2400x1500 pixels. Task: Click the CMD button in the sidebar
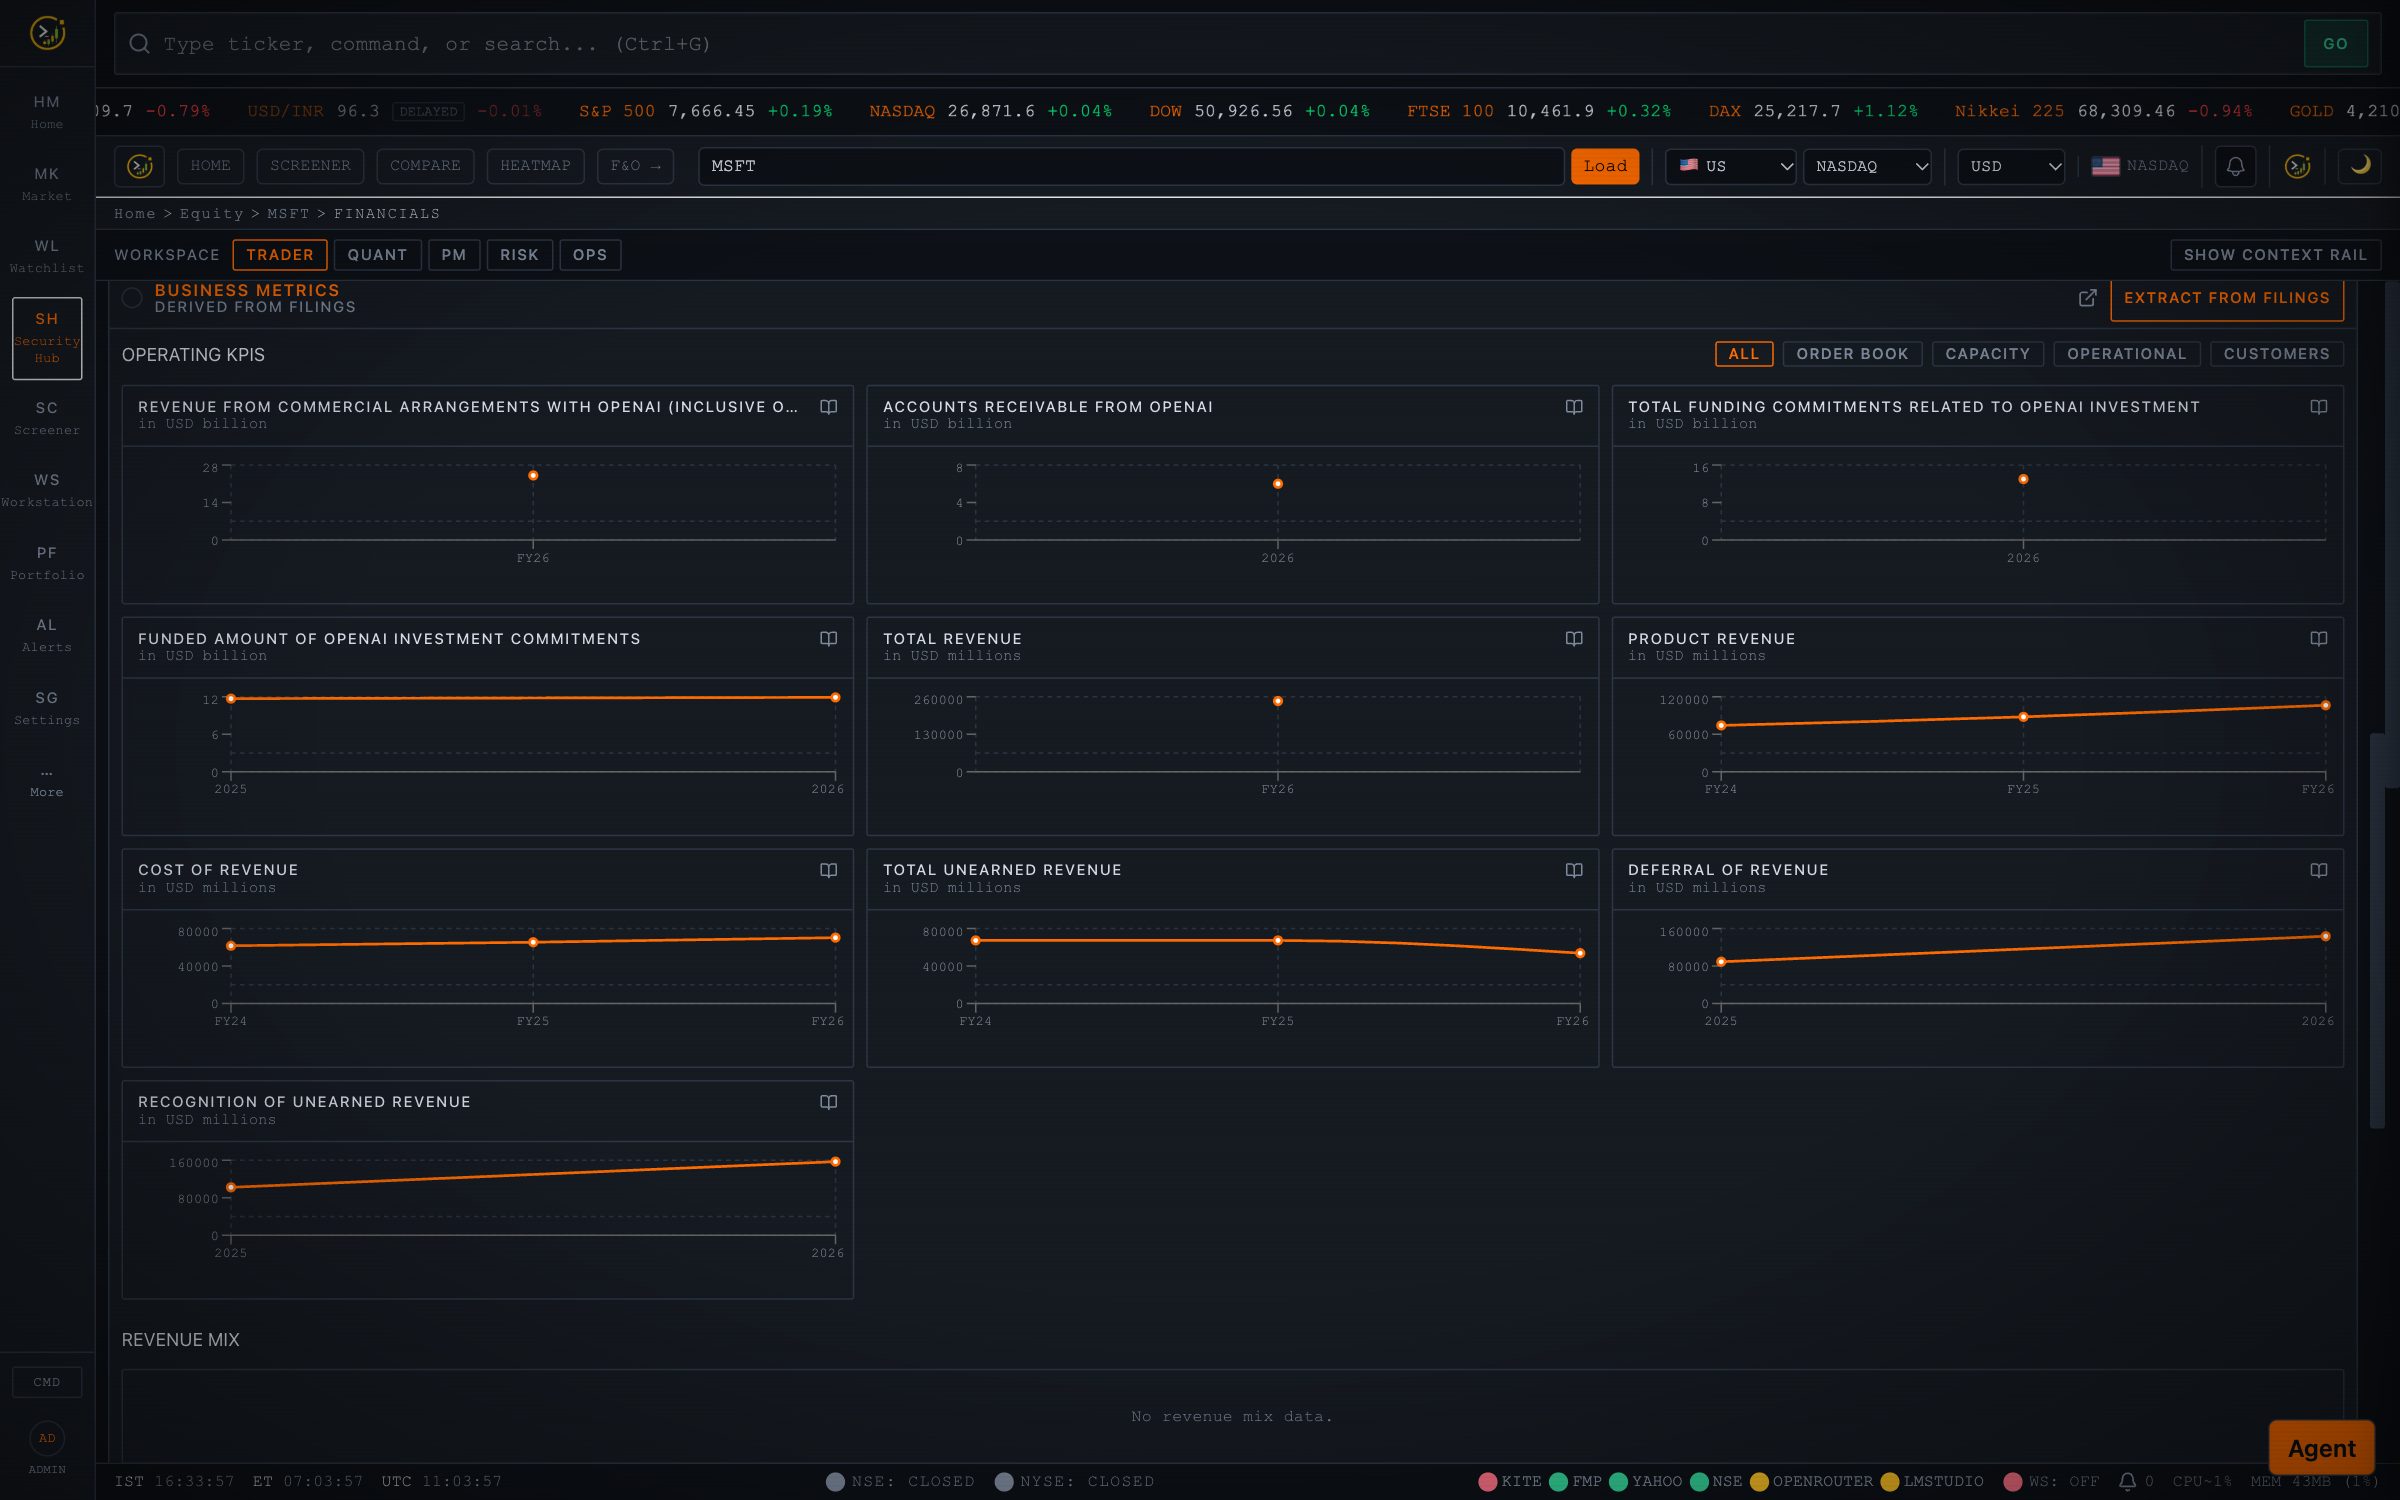(47, 1382)
